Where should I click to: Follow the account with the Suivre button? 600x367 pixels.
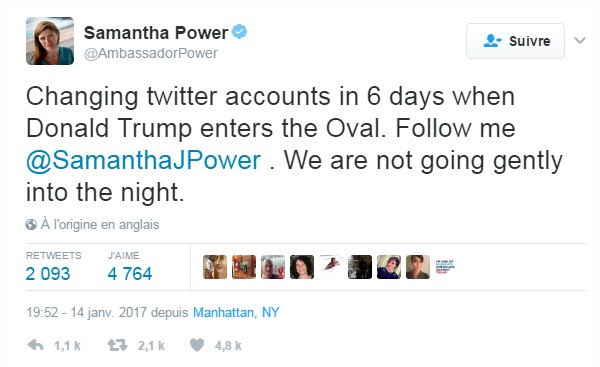coord(515,41)
